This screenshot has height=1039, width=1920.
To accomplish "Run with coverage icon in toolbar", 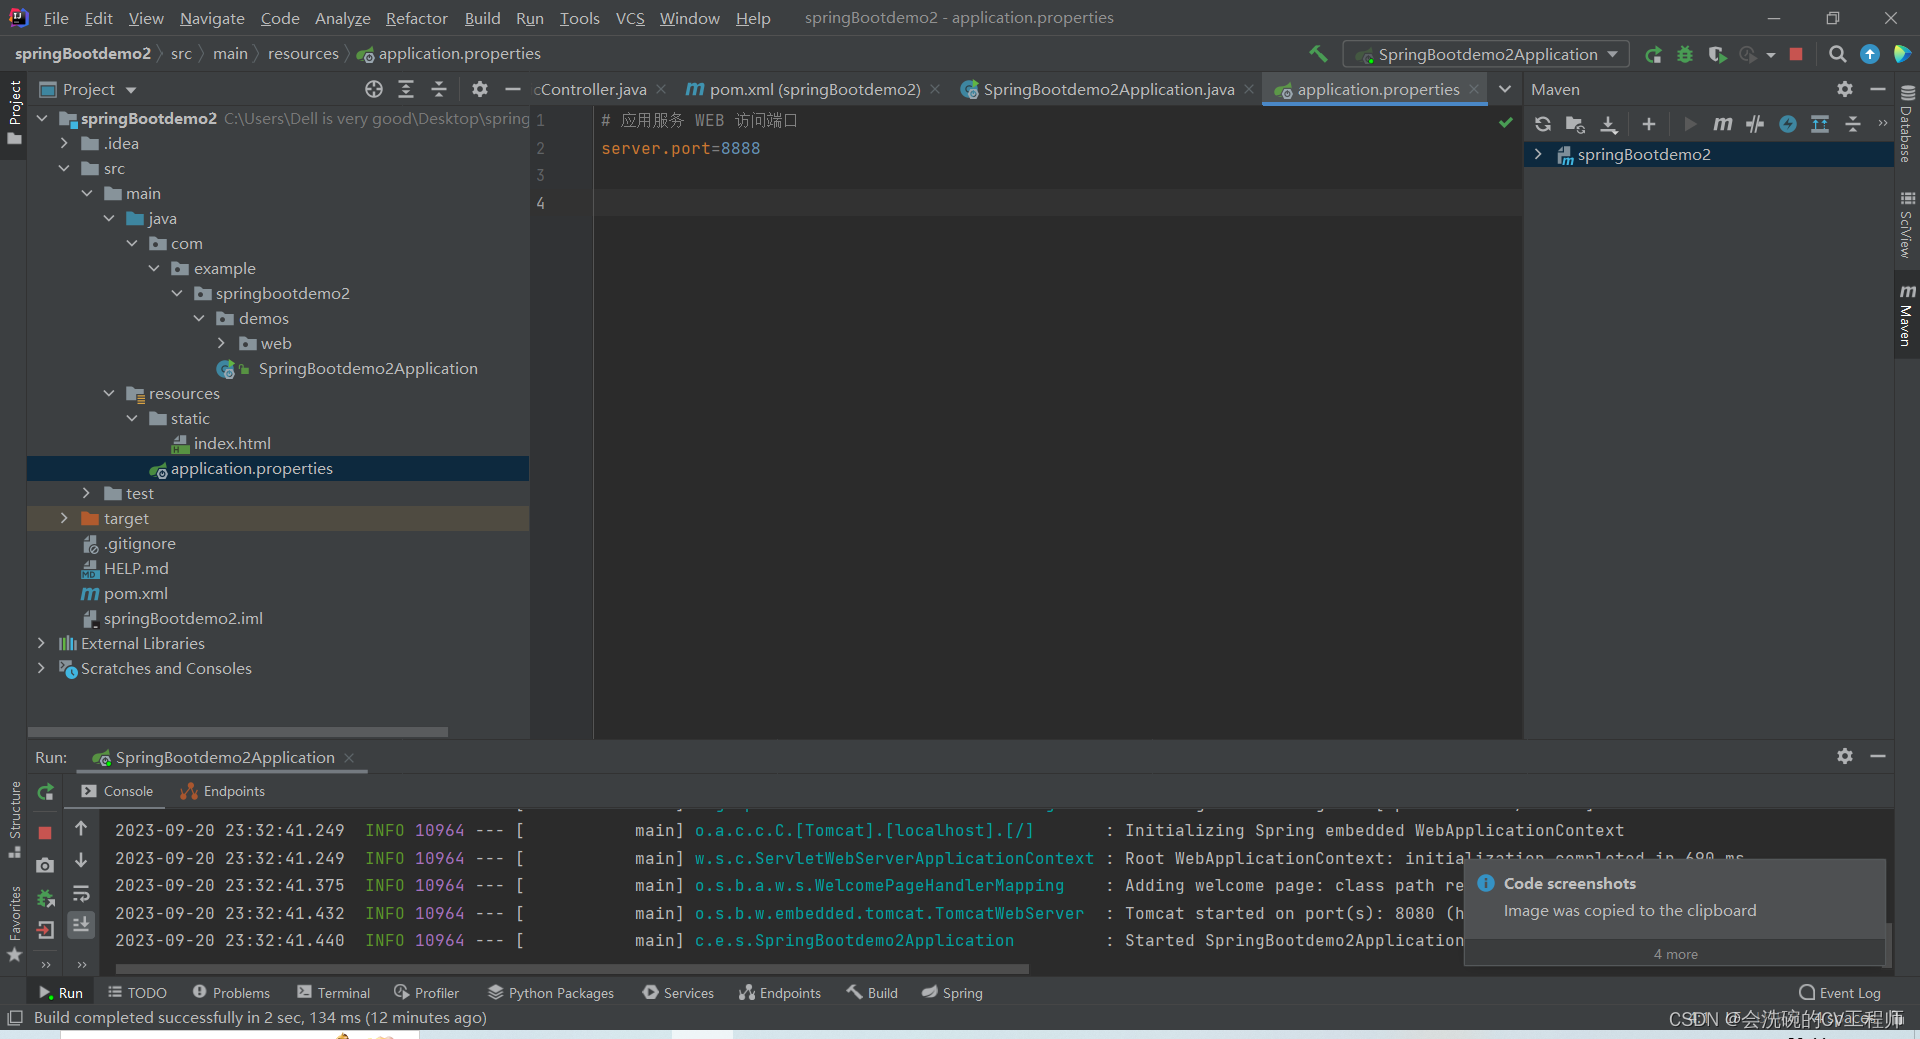I will [x=1717, y=55].
